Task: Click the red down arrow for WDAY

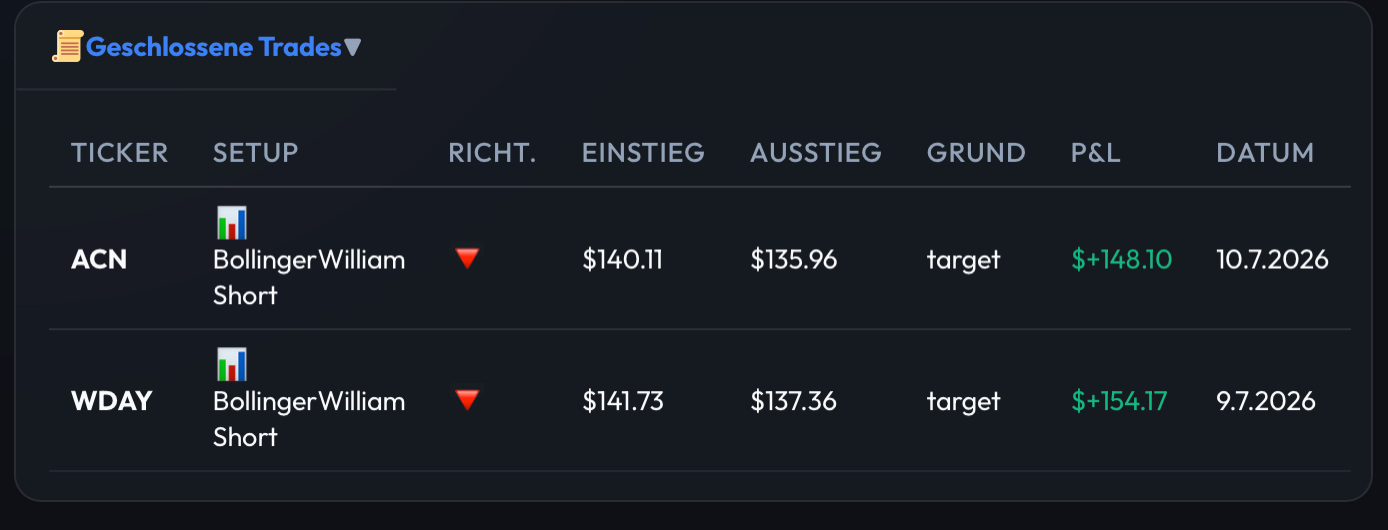Action: pos(467,401)
